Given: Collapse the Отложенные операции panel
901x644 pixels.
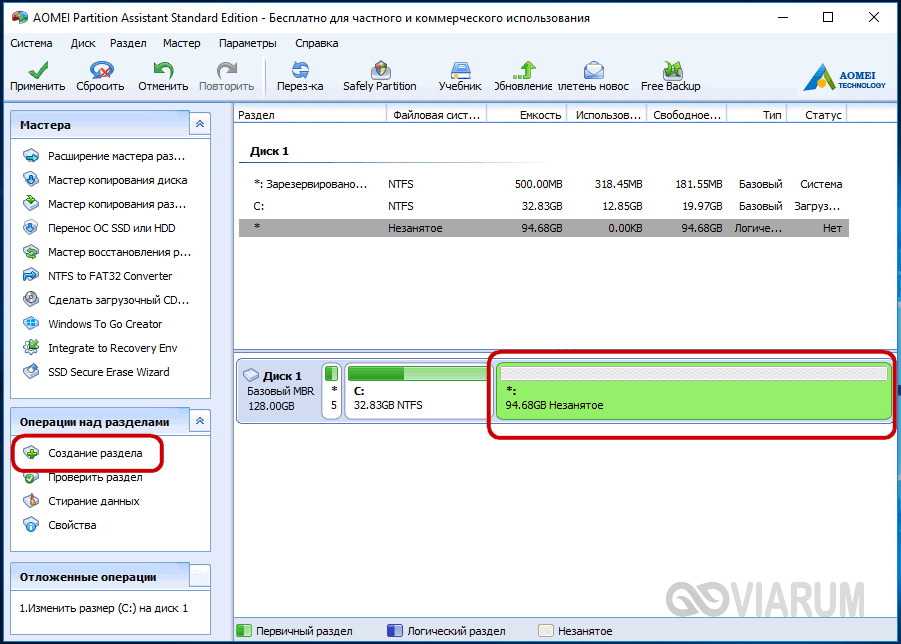Looking at the screenshot, I should pyautogui.click(x=200, y=576).
